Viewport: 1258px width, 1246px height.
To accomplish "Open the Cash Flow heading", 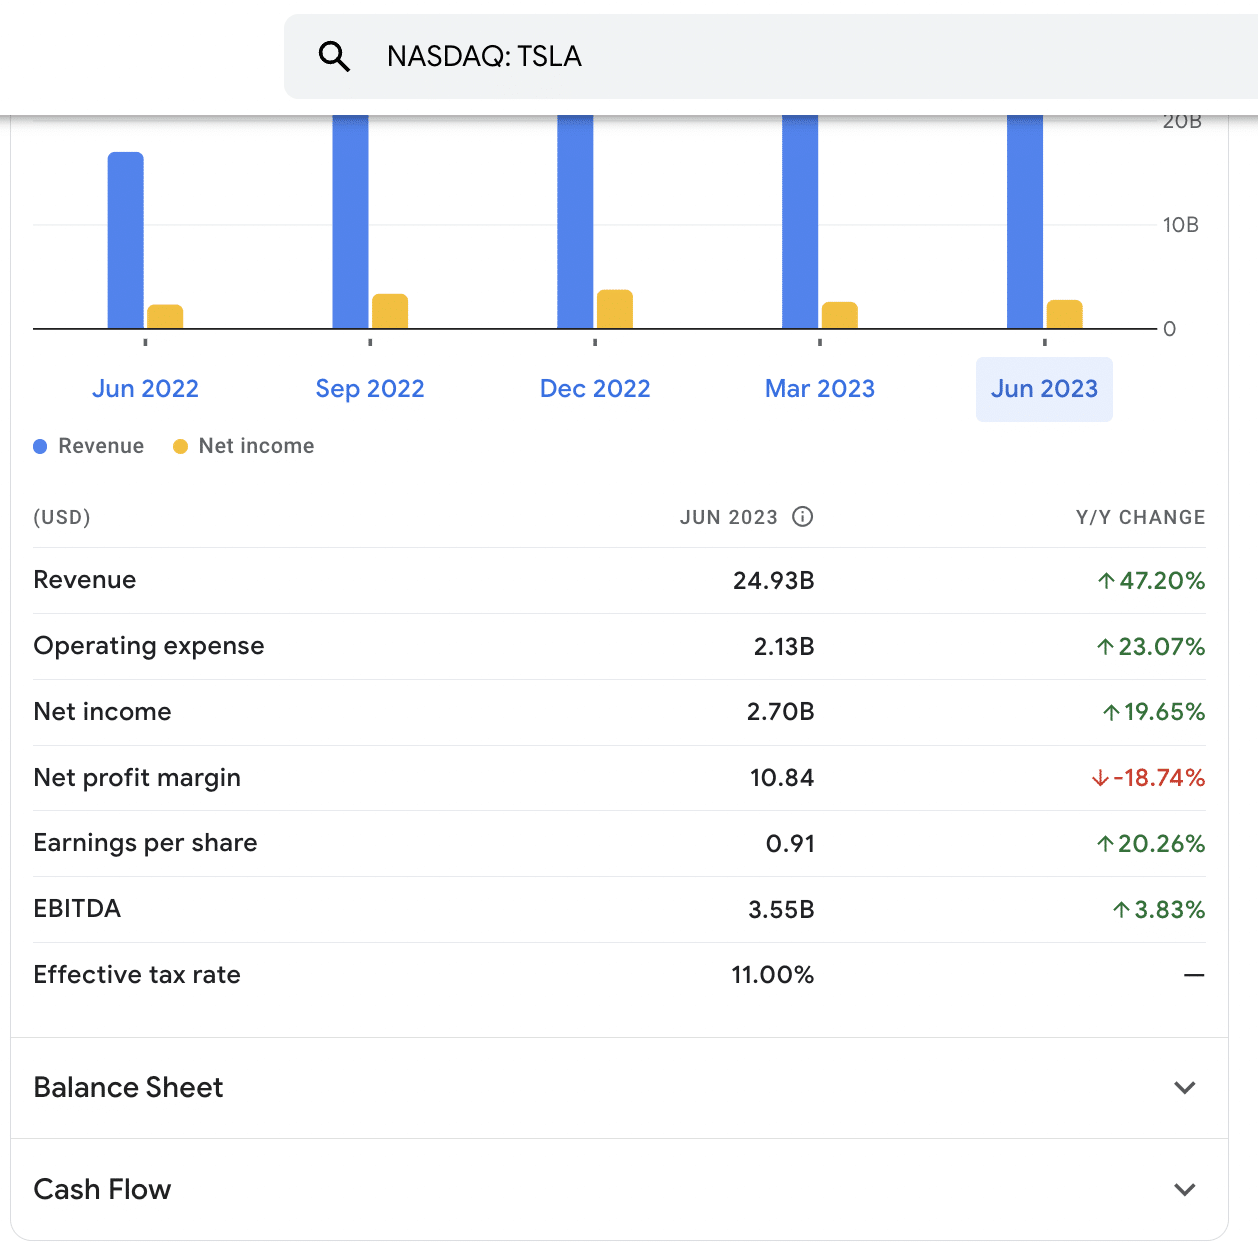I will (x=102, y=1189).
